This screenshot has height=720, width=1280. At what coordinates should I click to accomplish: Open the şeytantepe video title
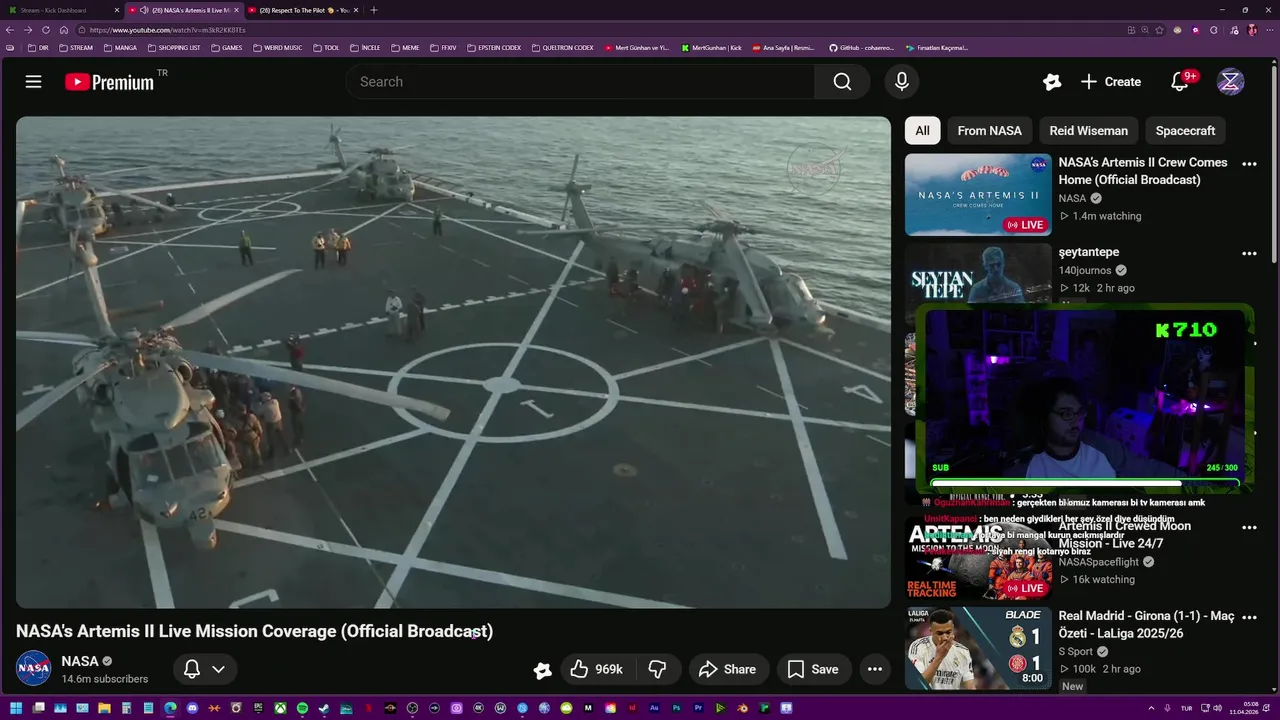click(1089, 252)
